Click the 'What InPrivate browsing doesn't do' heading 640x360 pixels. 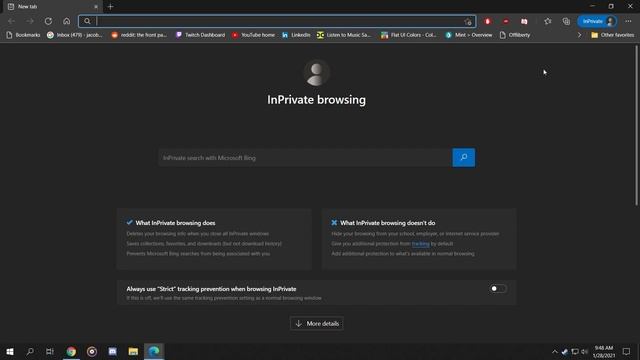[x=387, y=223]
